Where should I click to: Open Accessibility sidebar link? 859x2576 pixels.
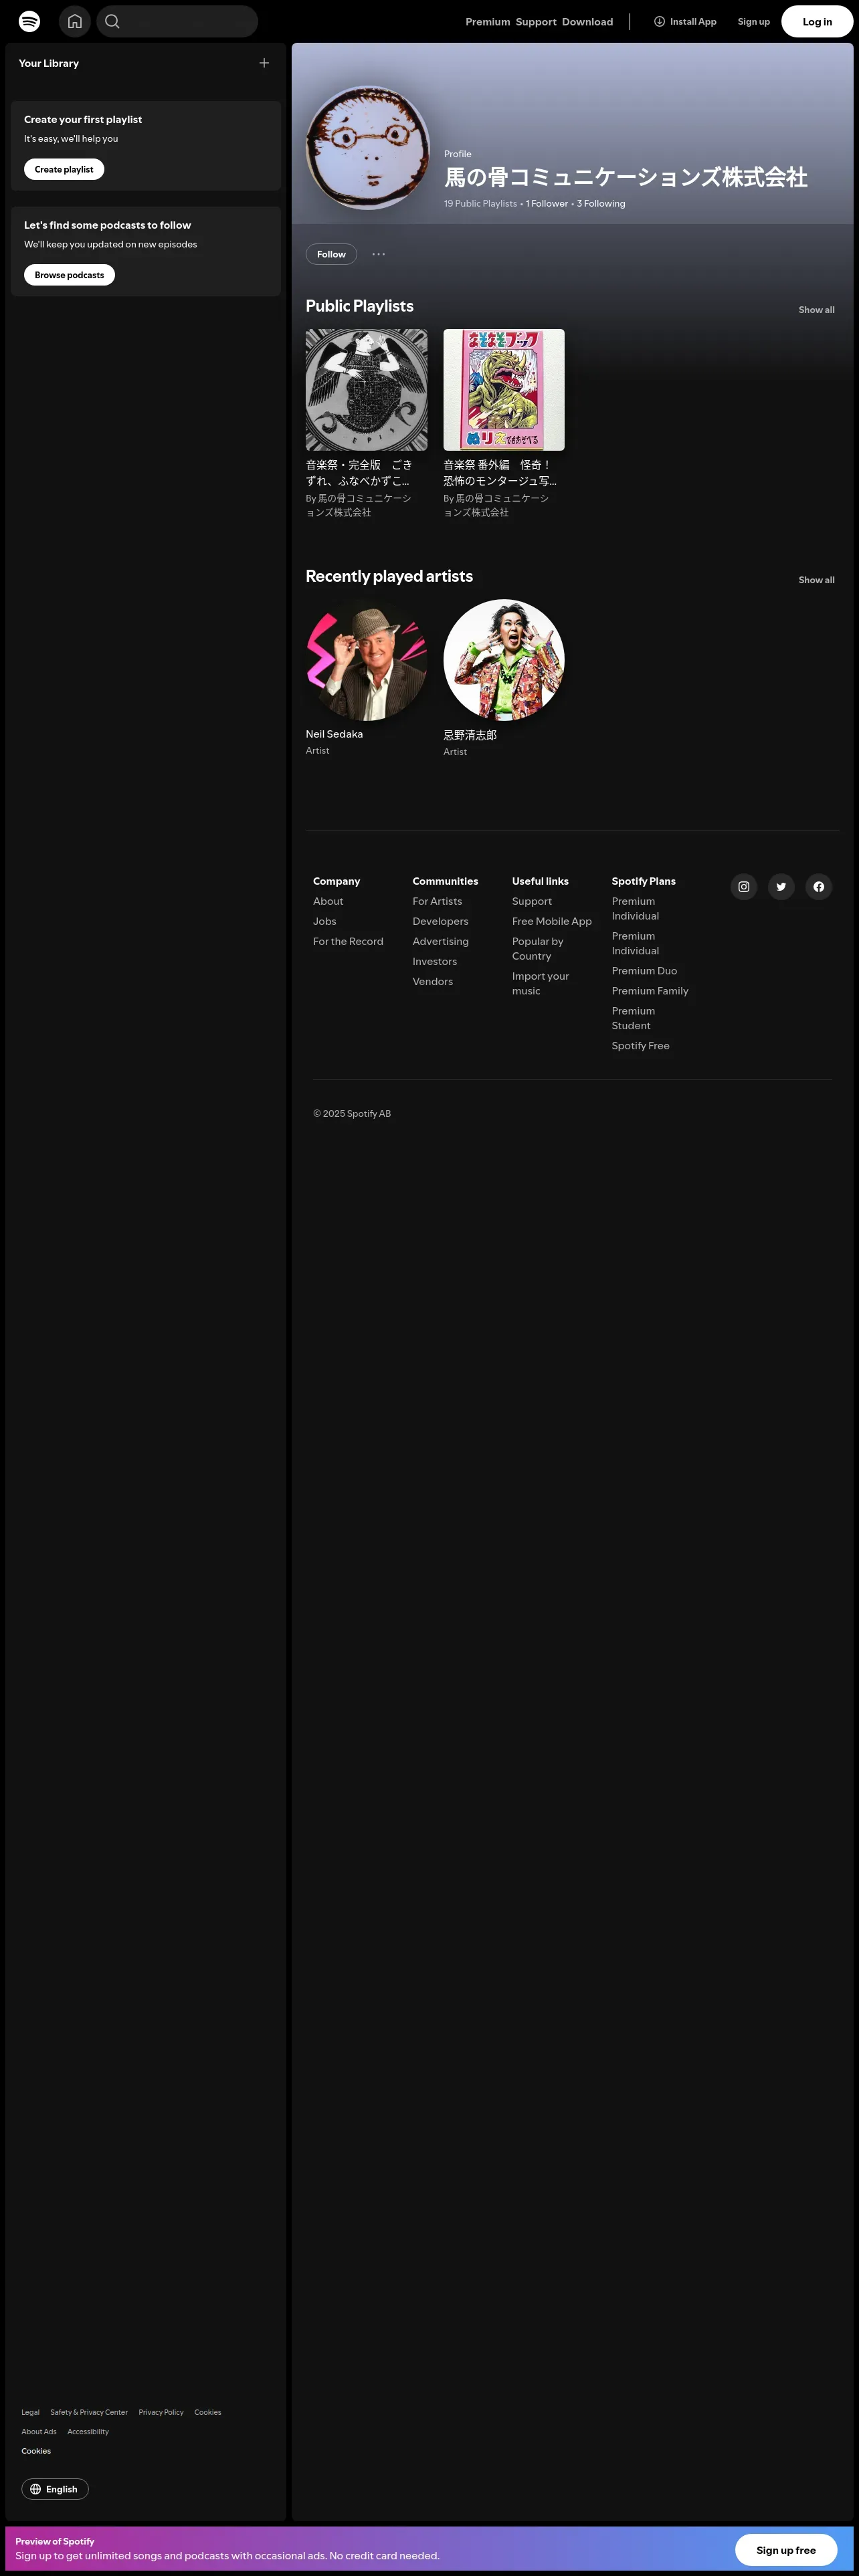point(88,2431)
